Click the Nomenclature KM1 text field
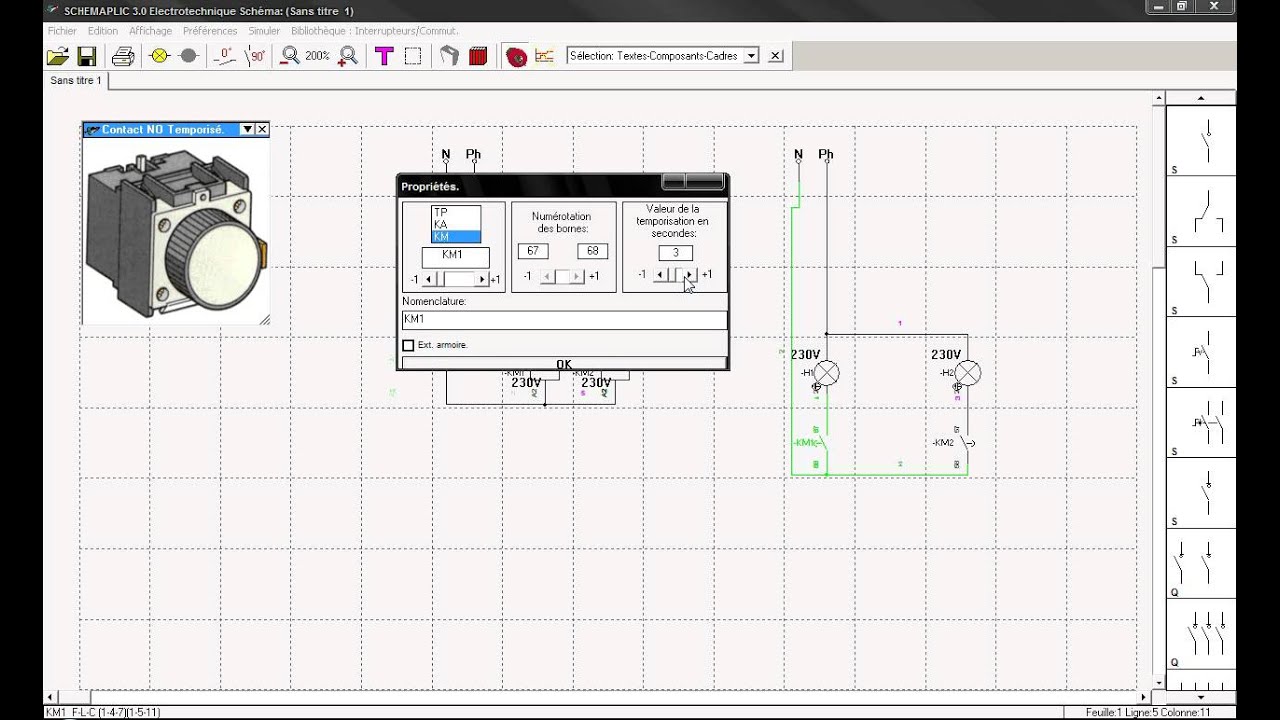Screen dimensions: 1280x720 [564, 320]
